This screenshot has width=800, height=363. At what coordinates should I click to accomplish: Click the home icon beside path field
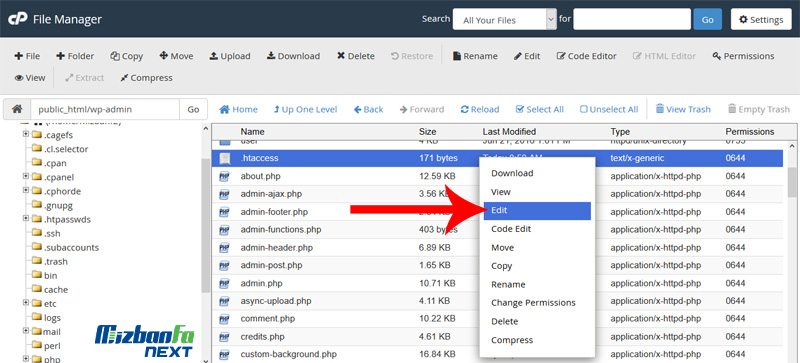(17, 109)
